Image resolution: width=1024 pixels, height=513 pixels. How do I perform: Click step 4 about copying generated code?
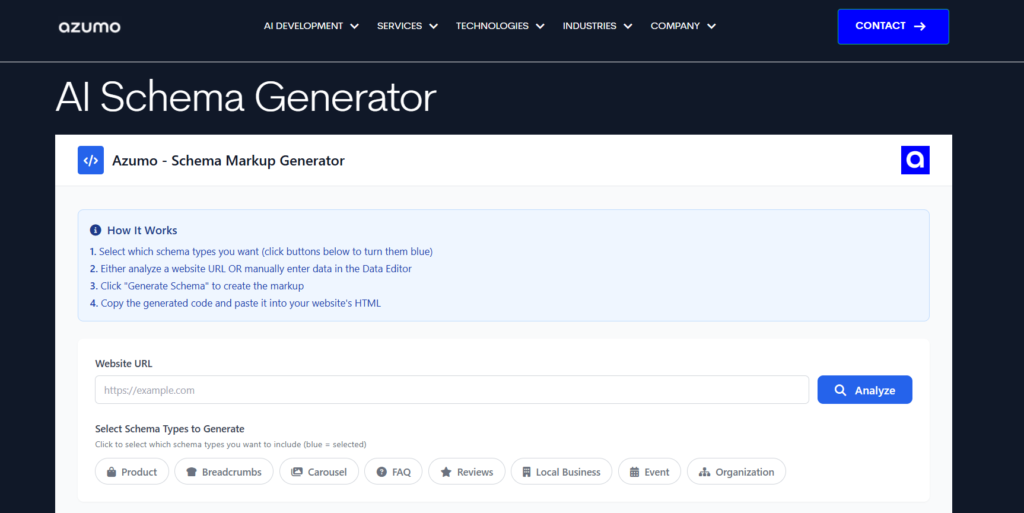click(235, 303)
